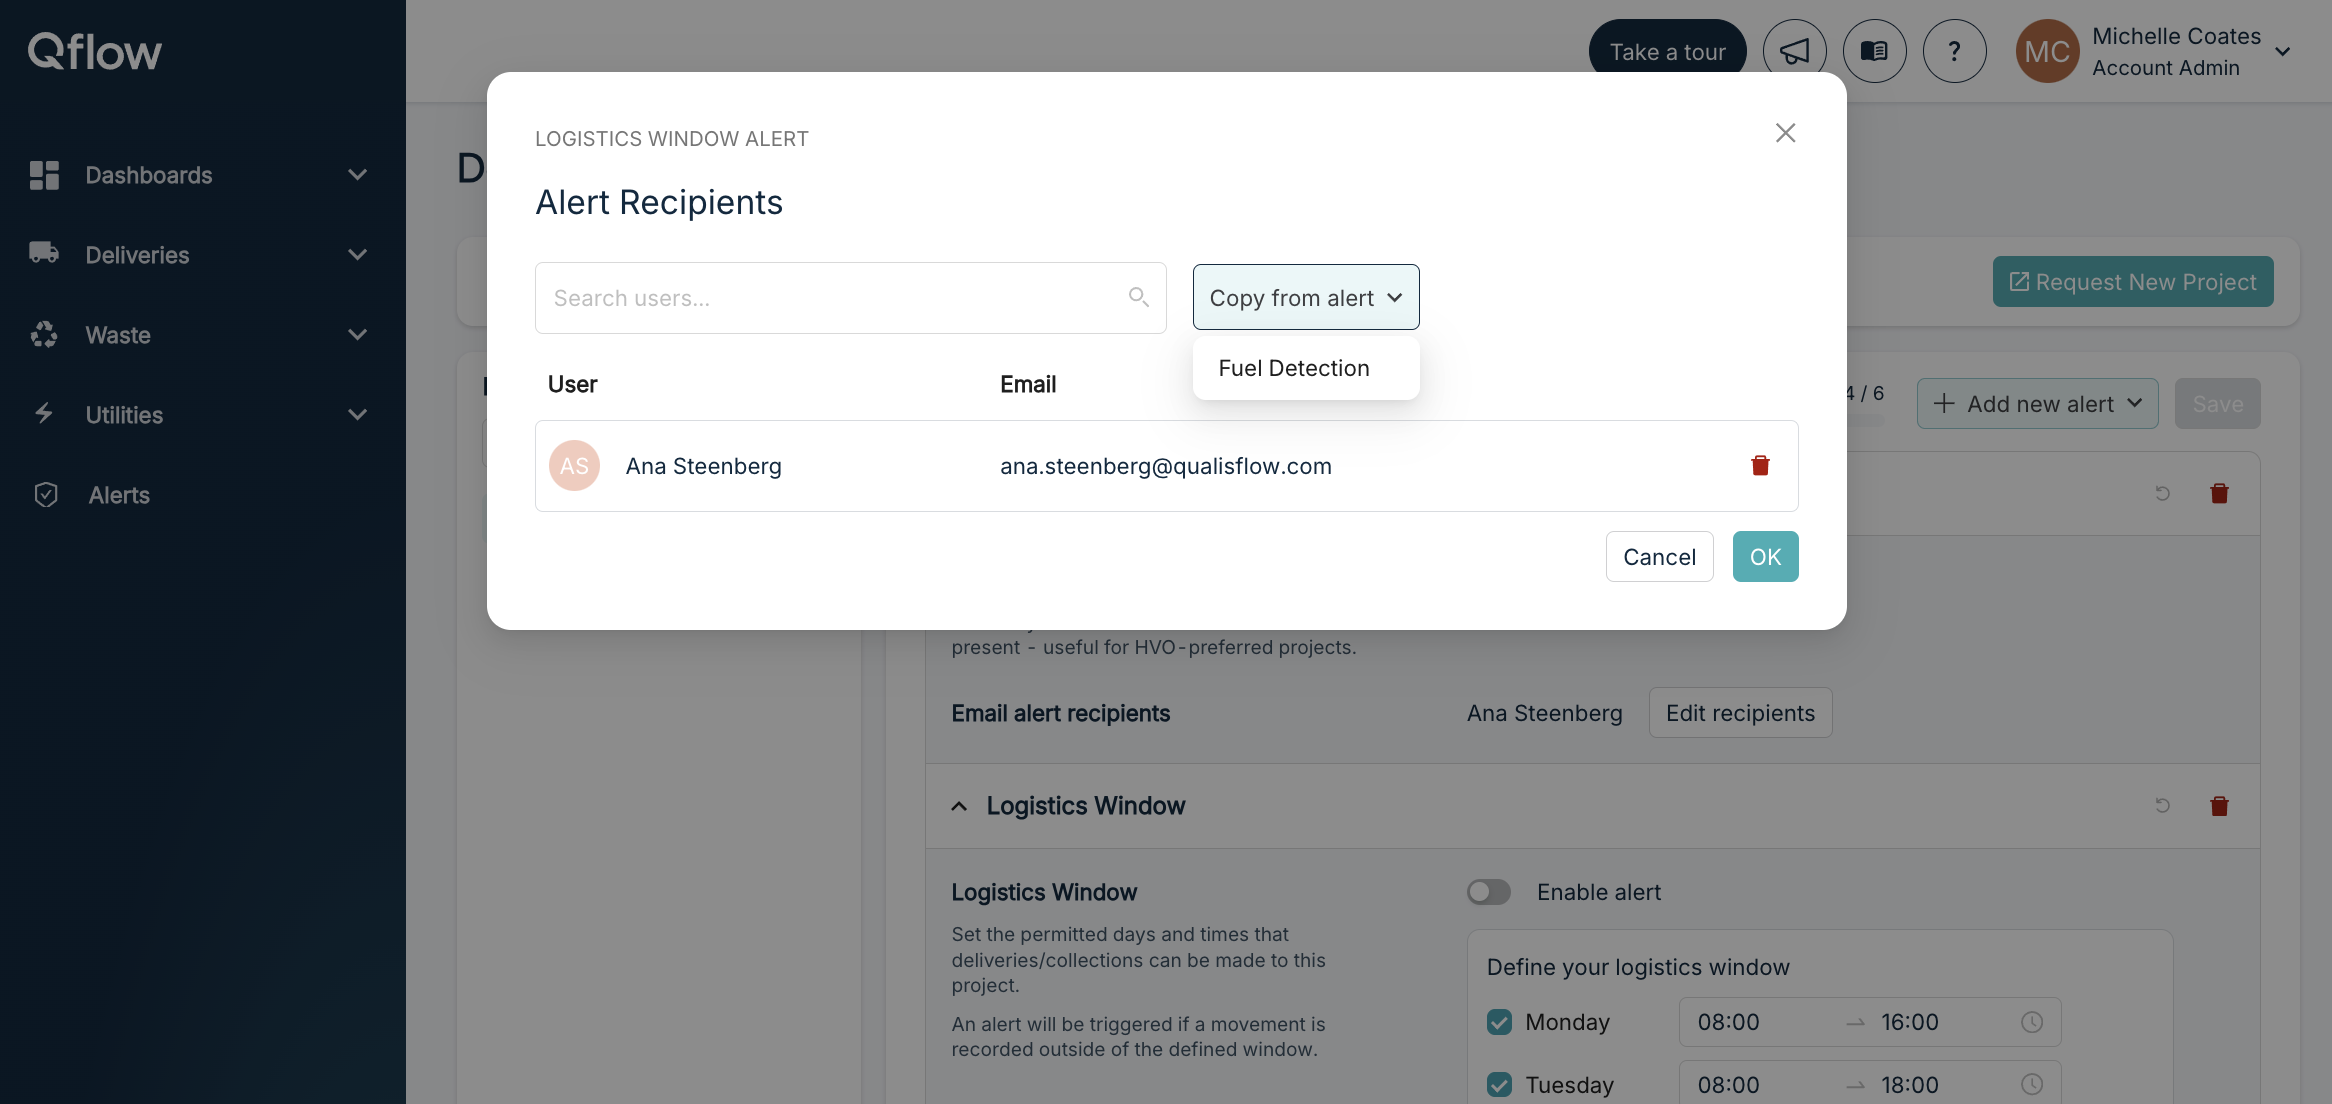Delete the Logistics Window alert
This screenshot has width=2332, height=1104.
[x=2219, y=806]
